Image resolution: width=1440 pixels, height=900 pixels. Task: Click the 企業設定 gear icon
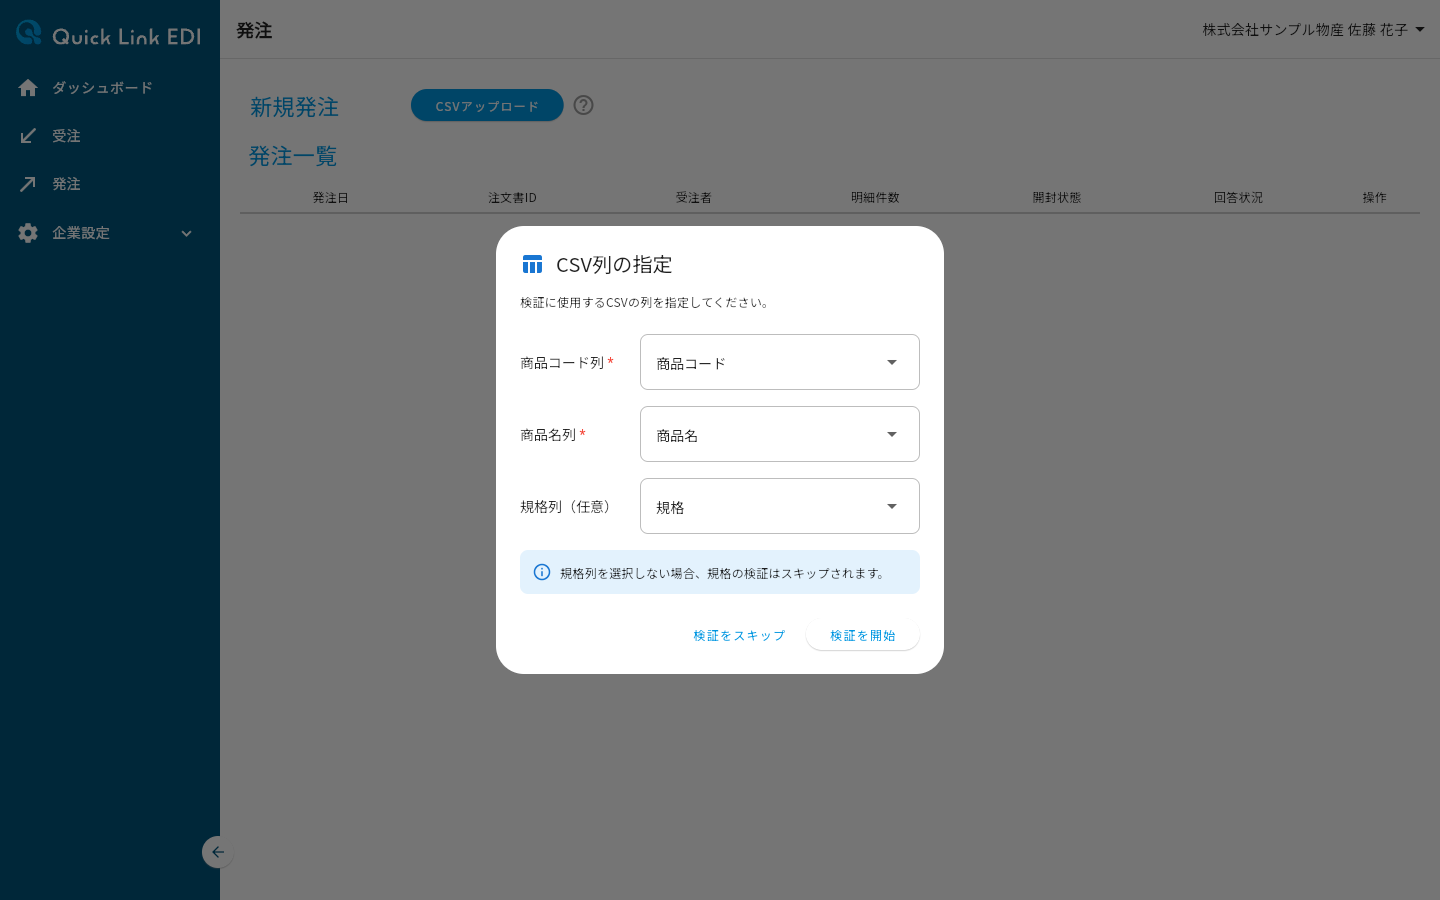pyautogui.click(x=28, y=233)
